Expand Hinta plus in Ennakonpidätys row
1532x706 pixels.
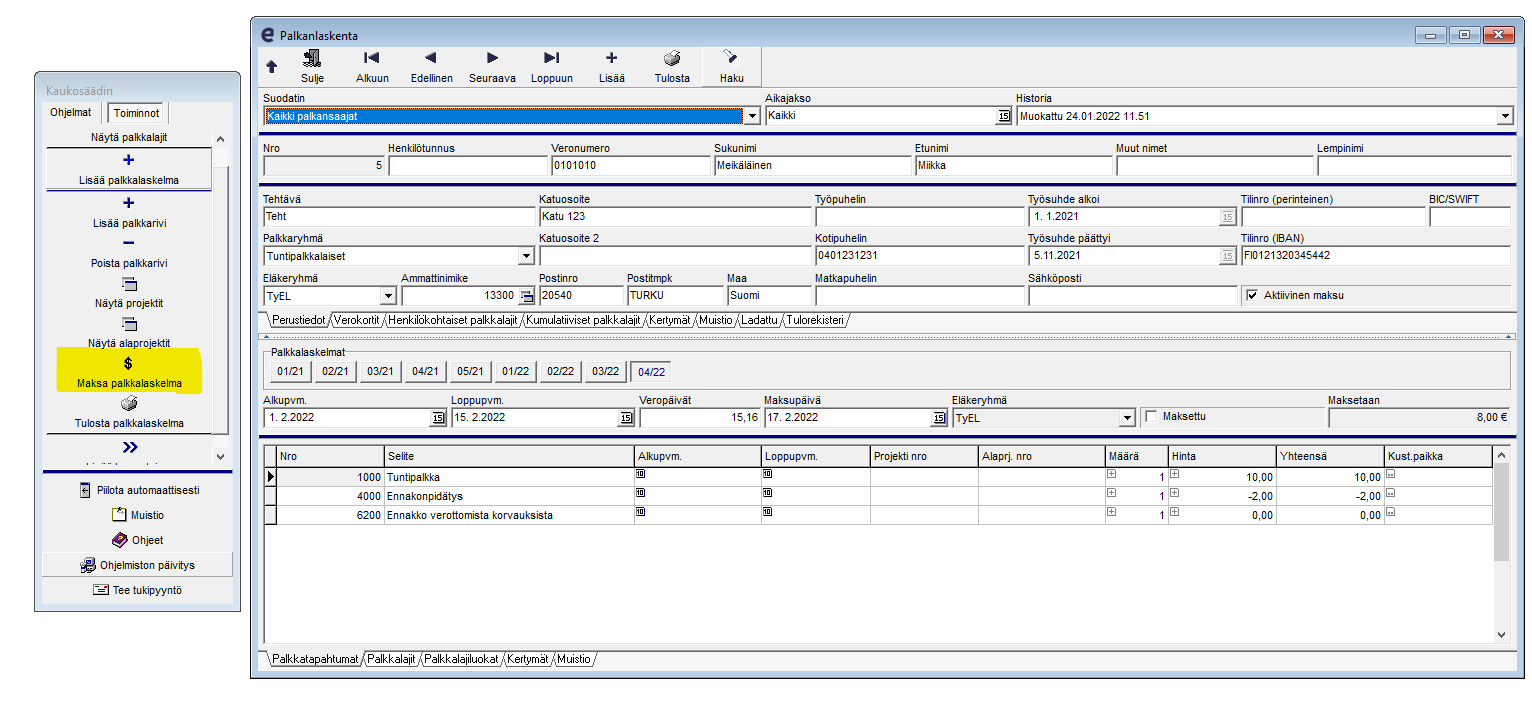point(1175,492)
